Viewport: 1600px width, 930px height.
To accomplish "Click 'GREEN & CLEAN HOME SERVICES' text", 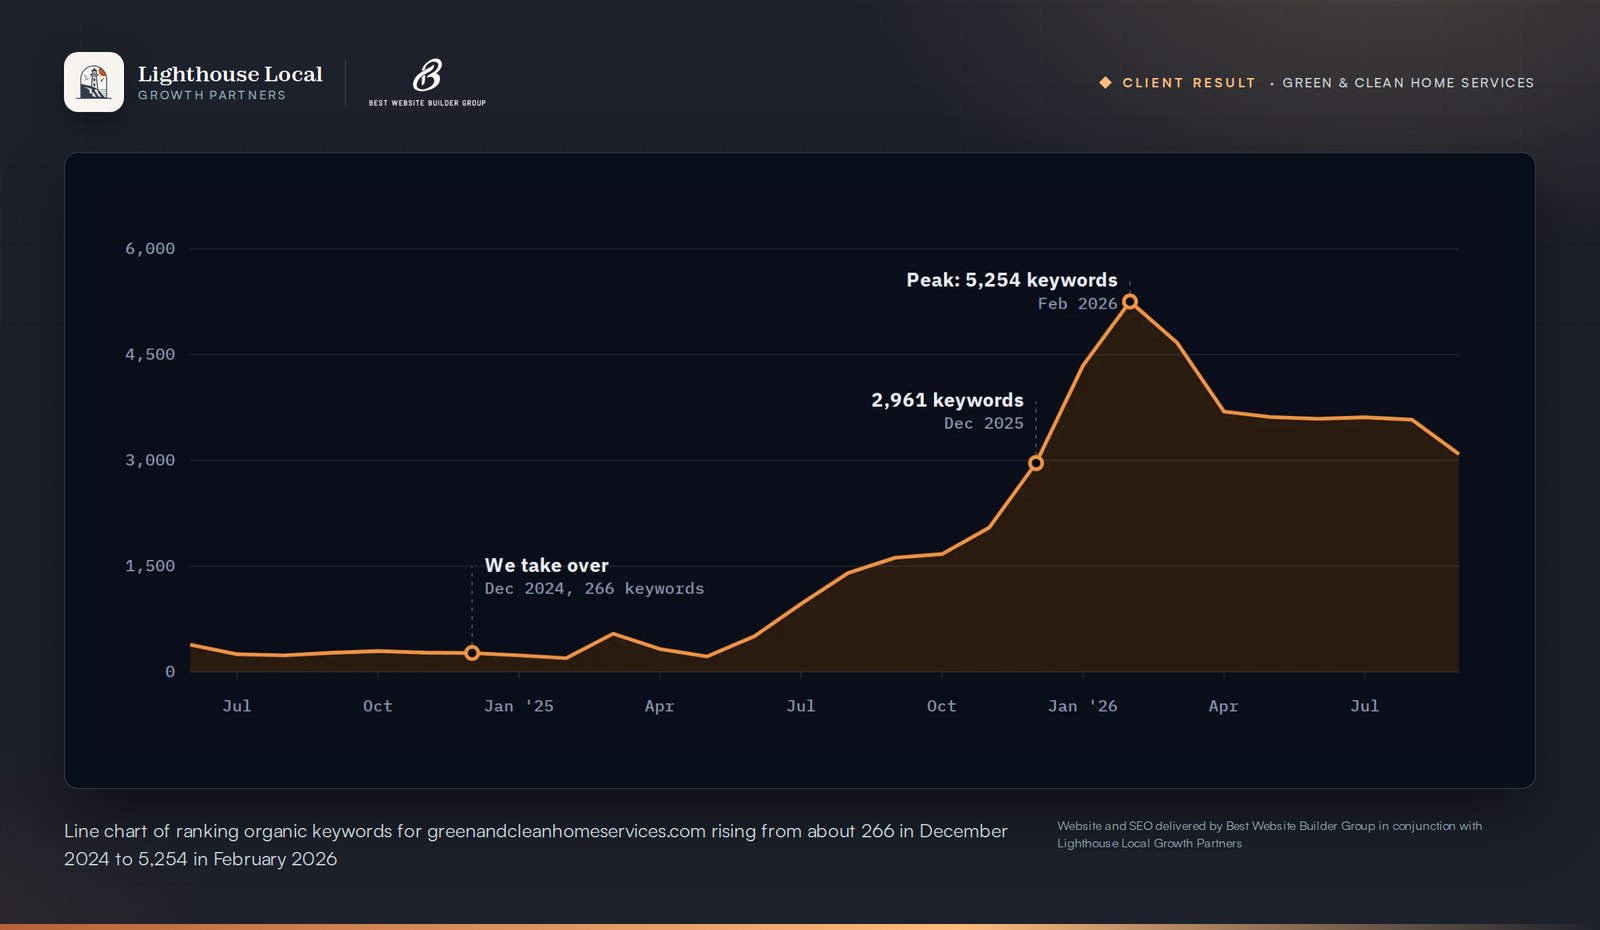I will pos(1408,83).
